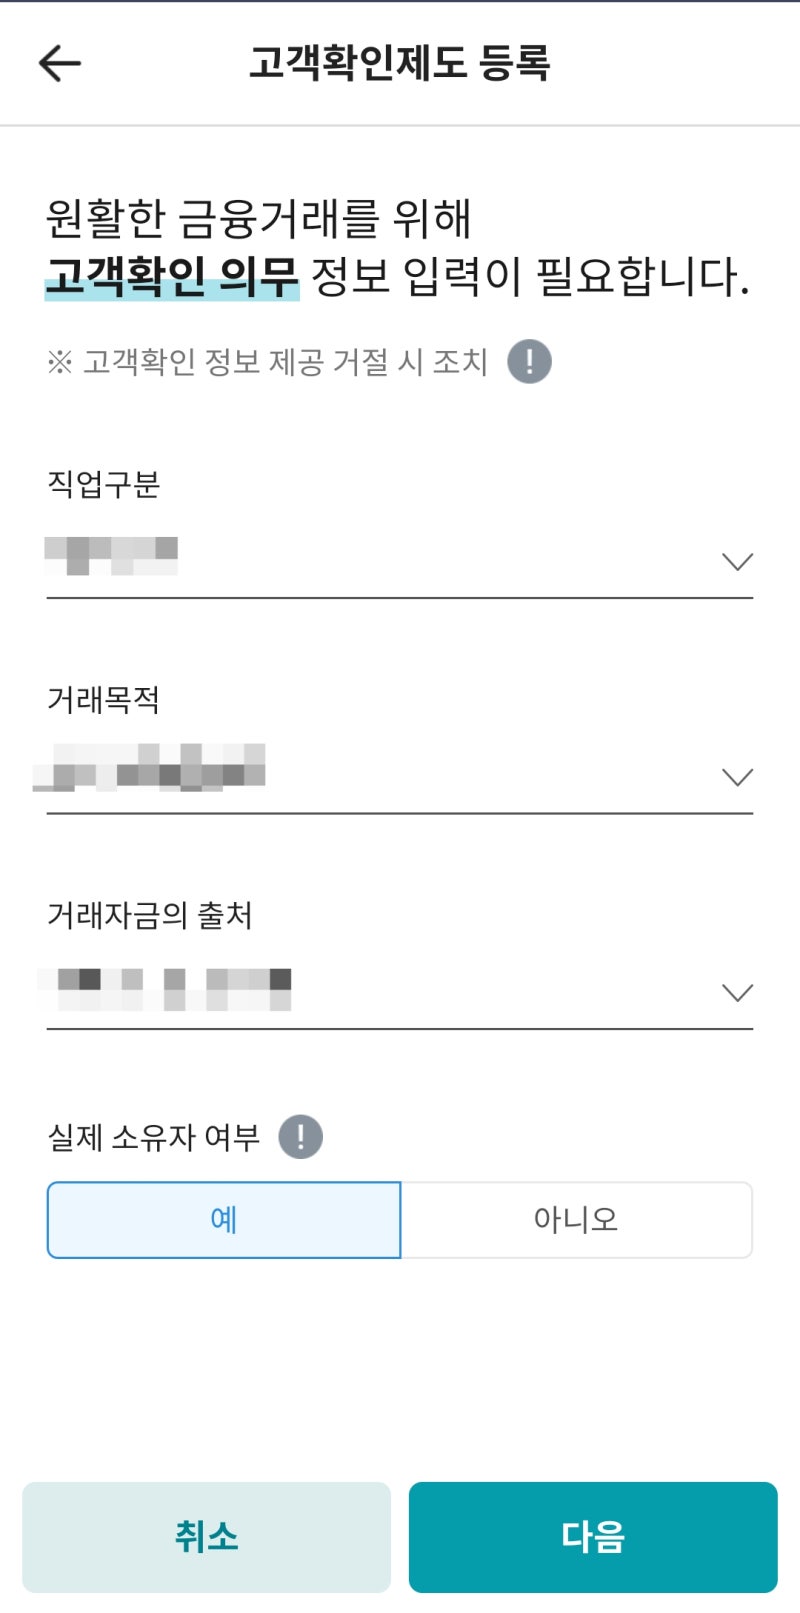Image resolution: width=800 pixels, height=1613 pixels.
Task: Choose 아니오 for beneficial owner
Action: coord(576,1219)
